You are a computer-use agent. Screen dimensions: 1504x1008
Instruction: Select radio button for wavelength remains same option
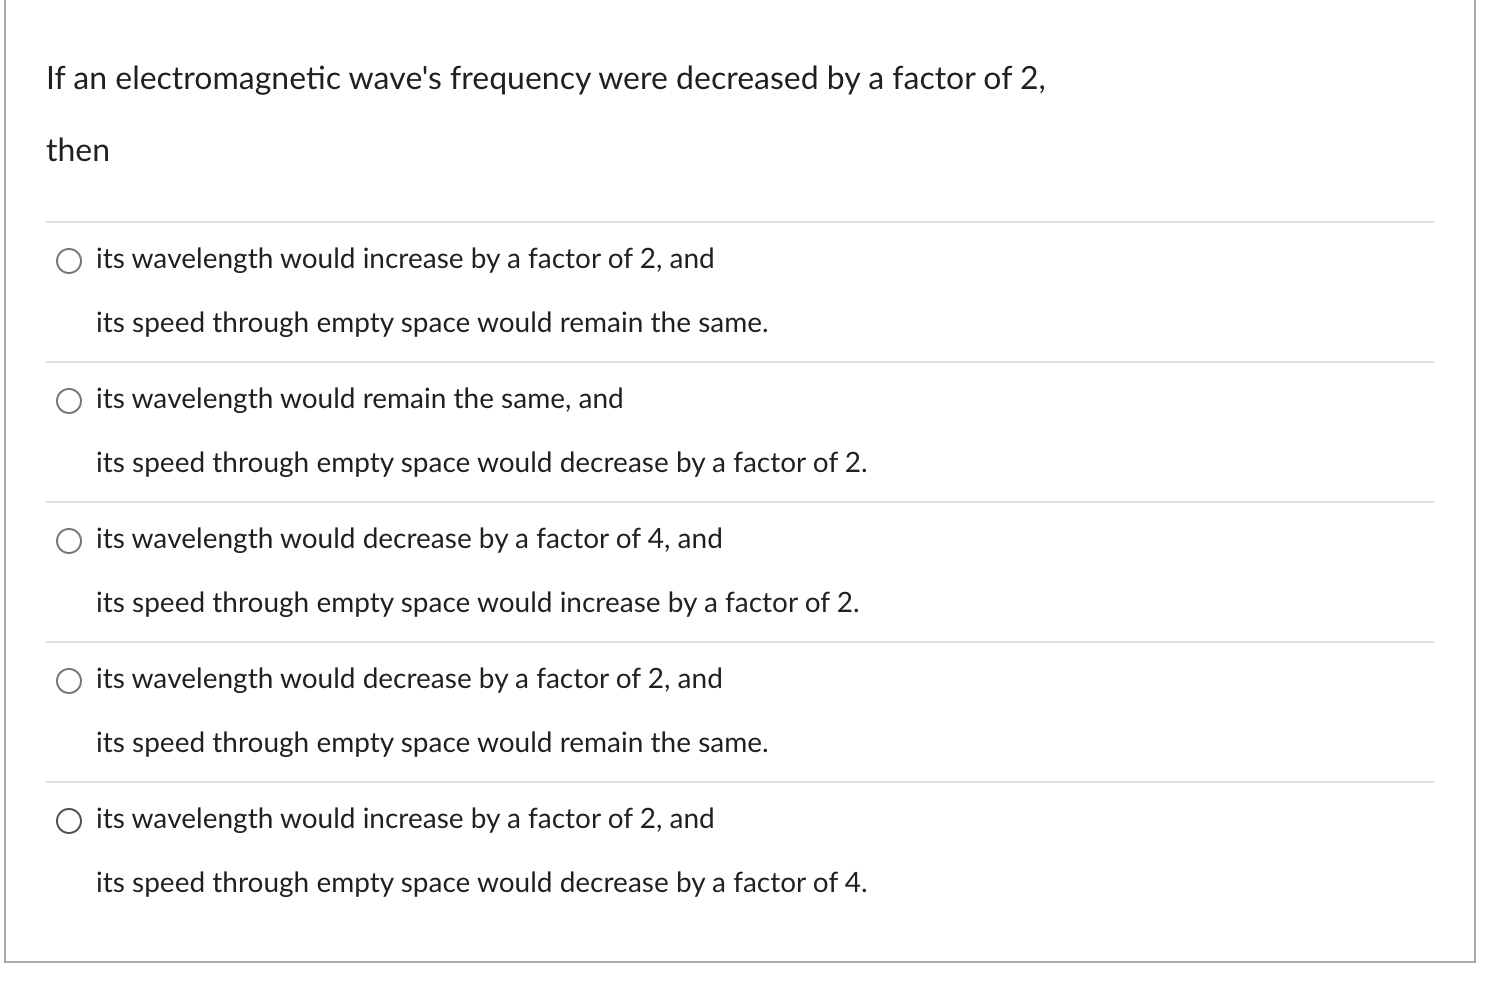coord(68,402)
